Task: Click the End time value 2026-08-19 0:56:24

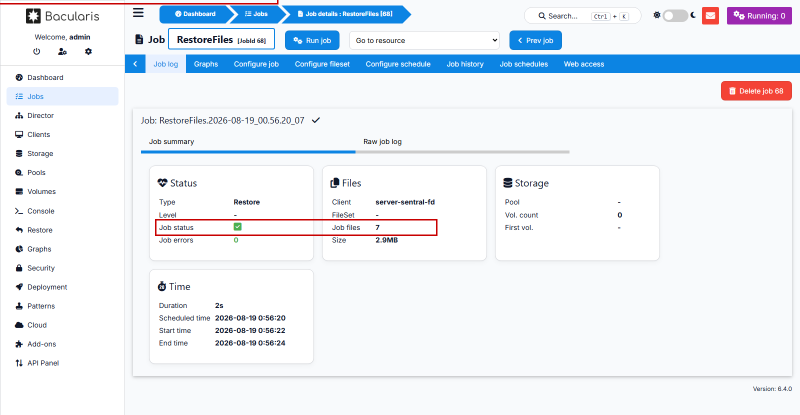Action: (x=250, y=343)
